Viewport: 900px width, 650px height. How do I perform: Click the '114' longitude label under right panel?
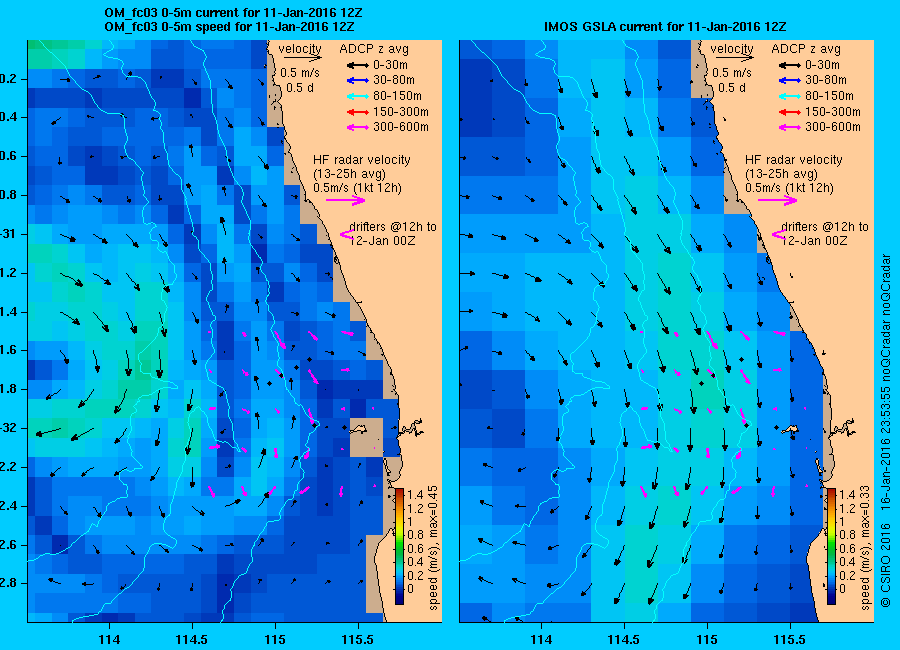click(541, 639)
